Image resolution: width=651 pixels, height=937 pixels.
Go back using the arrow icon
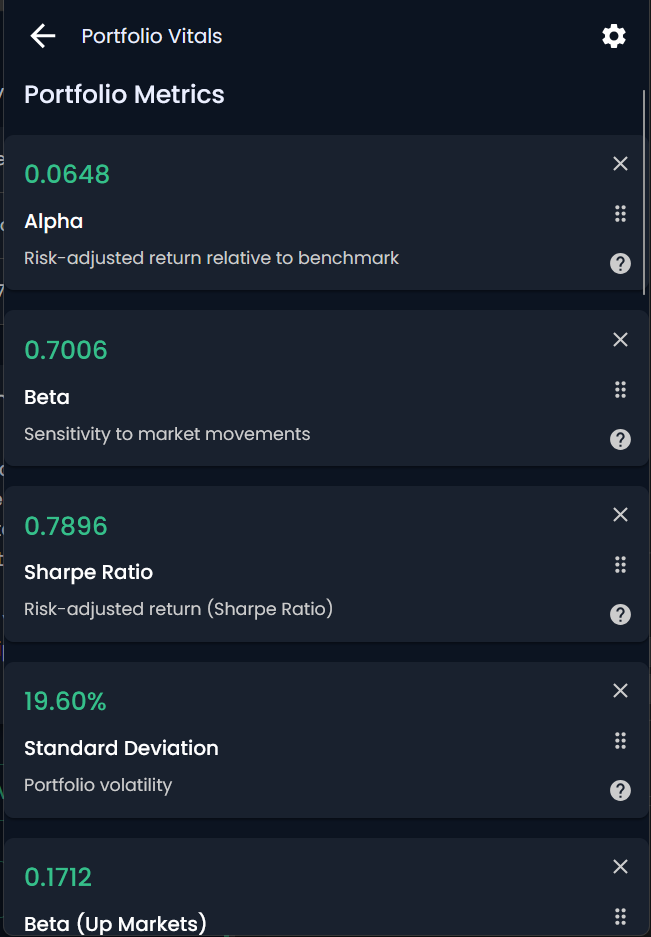(43, 36)
